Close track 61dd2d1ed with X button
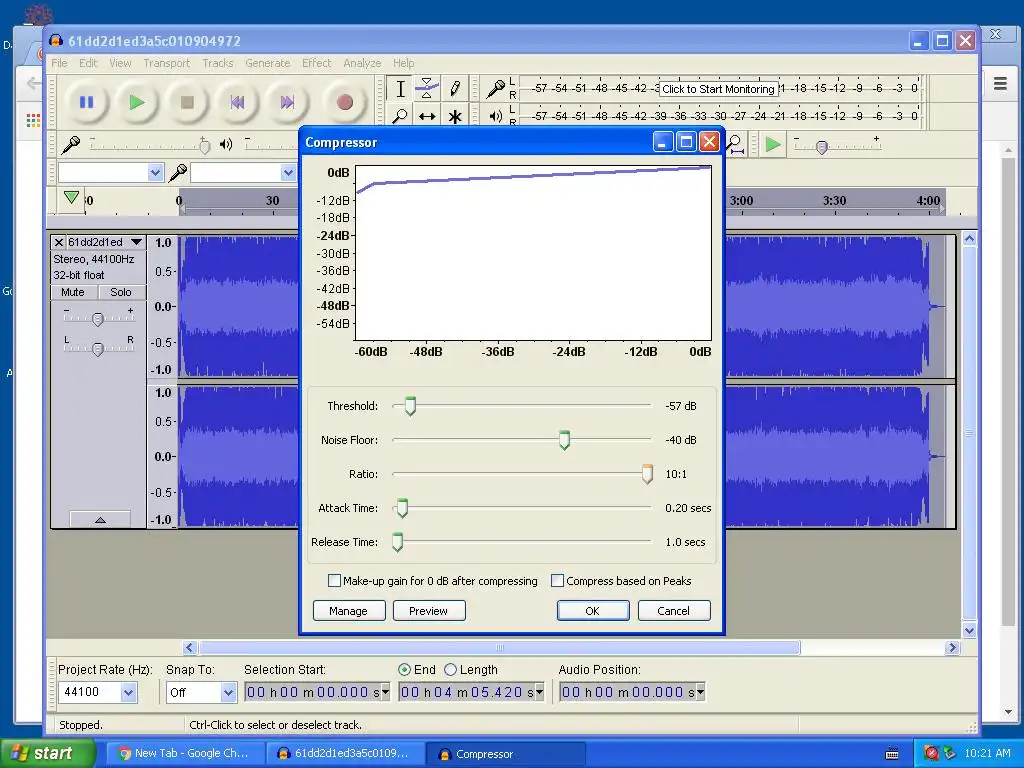Image resolution: width=1024 pixels, height=768 pixels. tap(59, 242)
